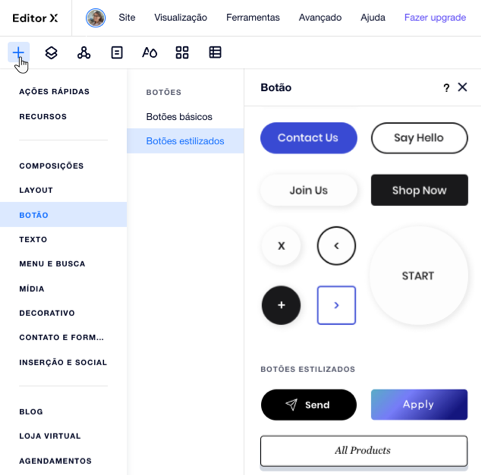Click the user profile avatar
This screenshot has height=475, width=481.
[96, 18]
